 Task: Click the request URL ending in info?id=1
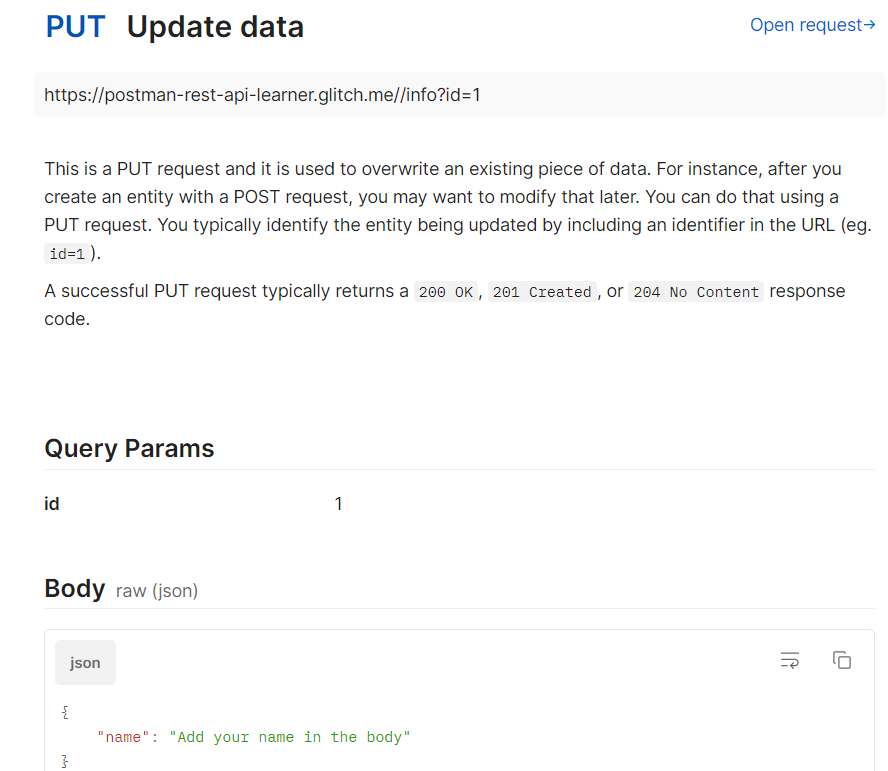264,95
